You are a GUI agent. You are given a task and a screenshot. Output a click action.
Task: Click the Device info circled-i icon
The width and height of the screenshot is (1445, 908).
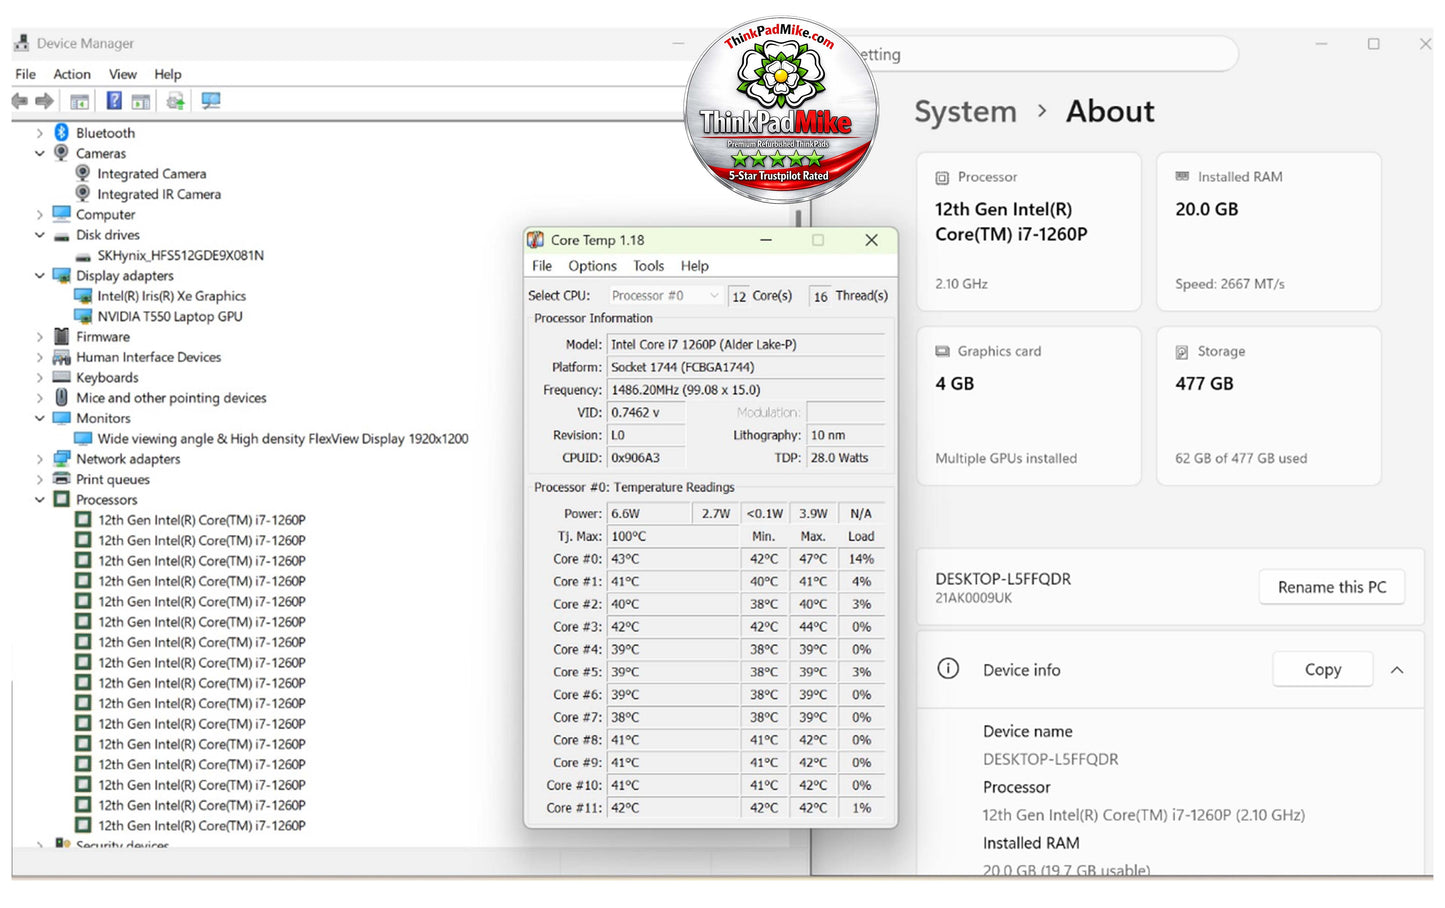[x=948, y=669]
